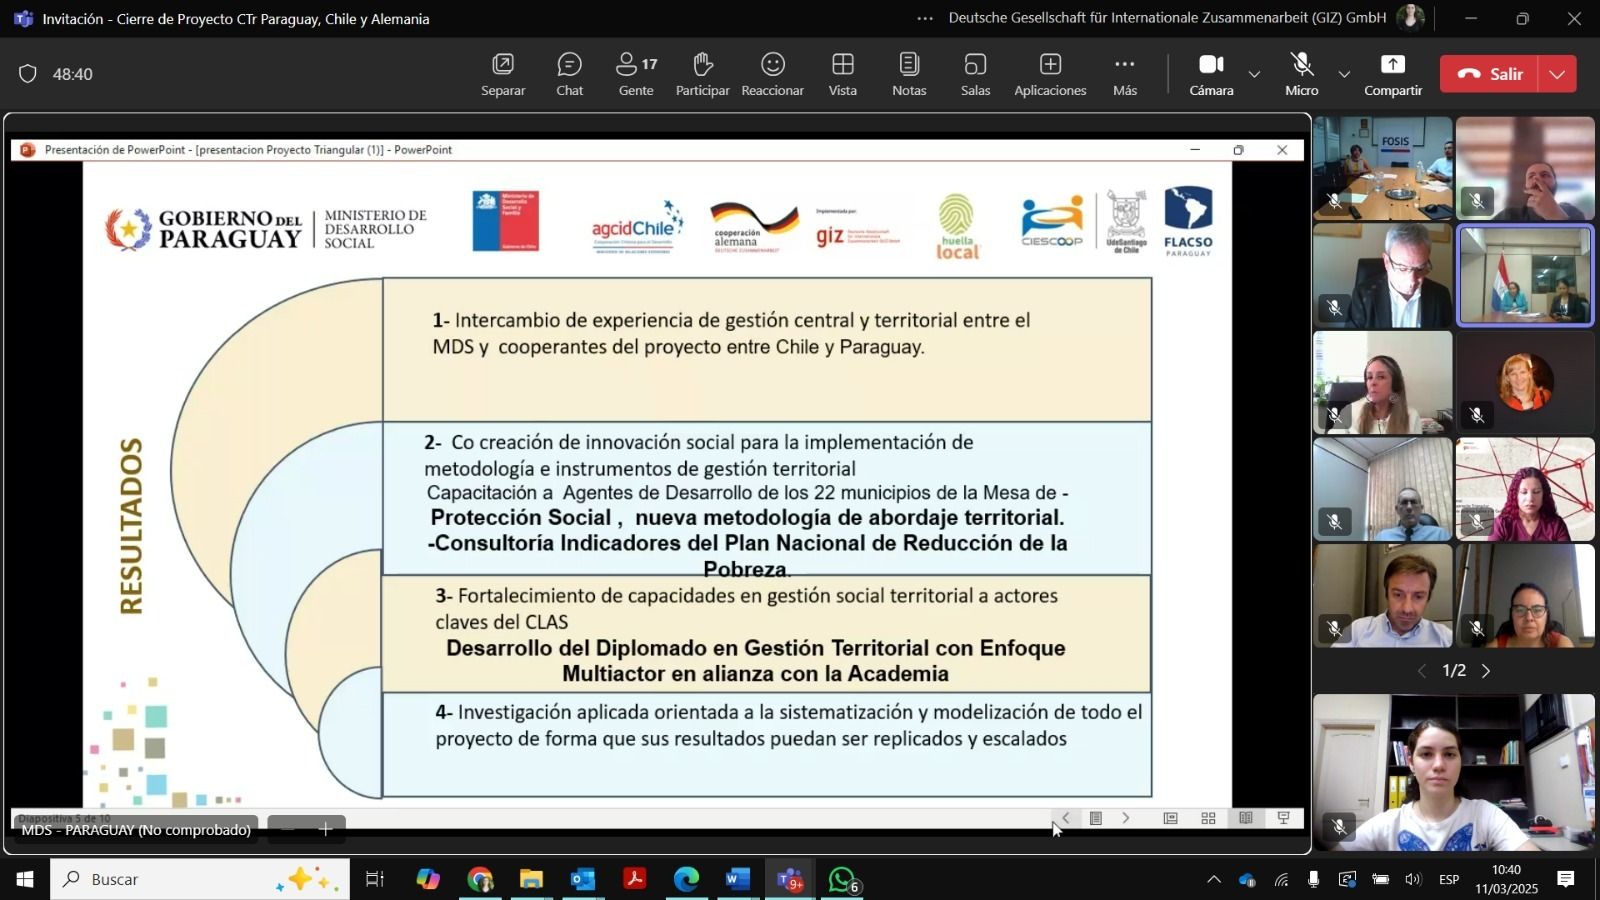
Task: Show the Gente participants list
Action: point(636,75)
